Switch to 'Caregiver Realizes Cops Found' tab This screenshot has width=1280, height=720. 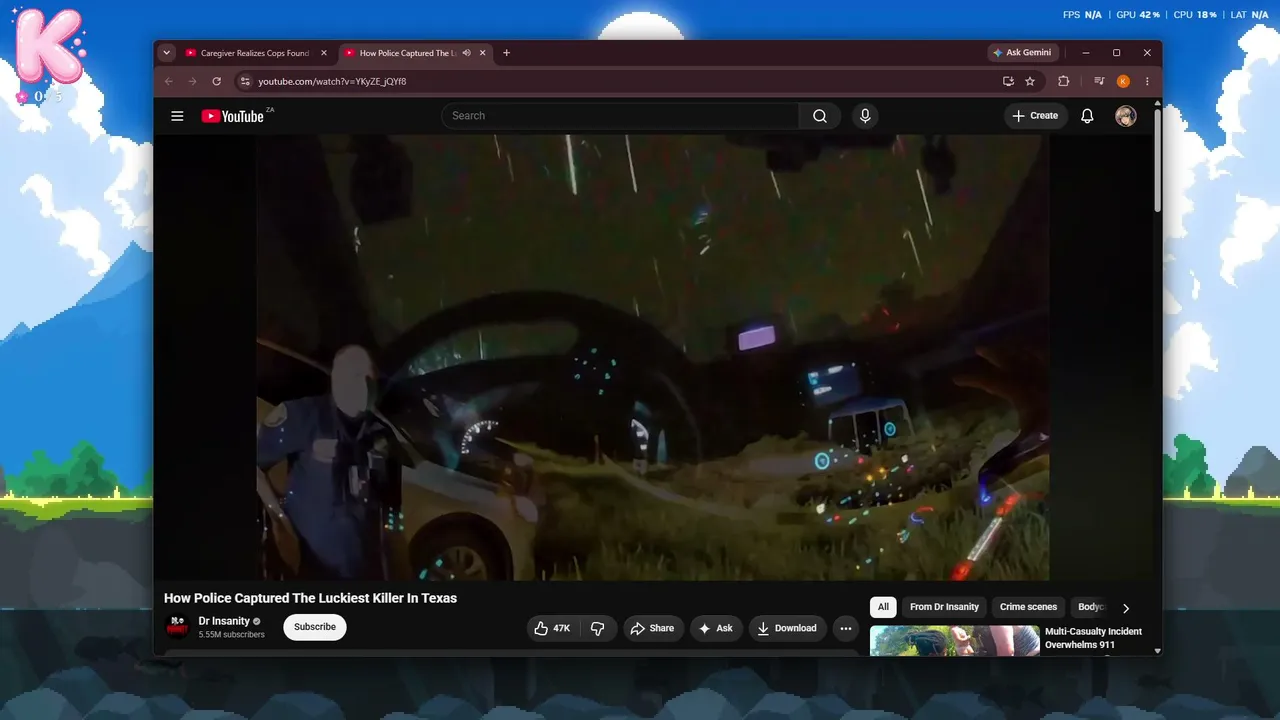click(256, 53)
